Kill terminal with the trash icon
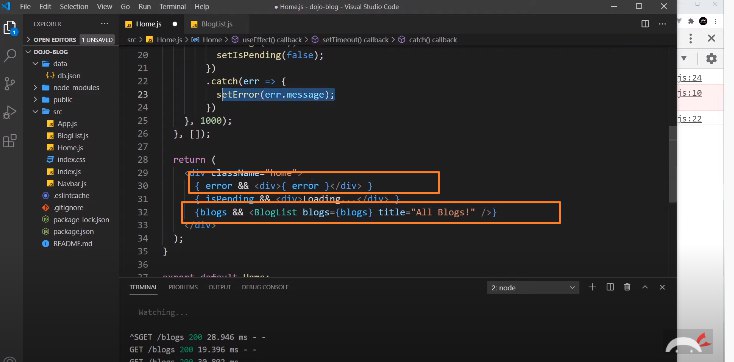The width and height of the screenshot is (734, 362). tap(627, 287)
